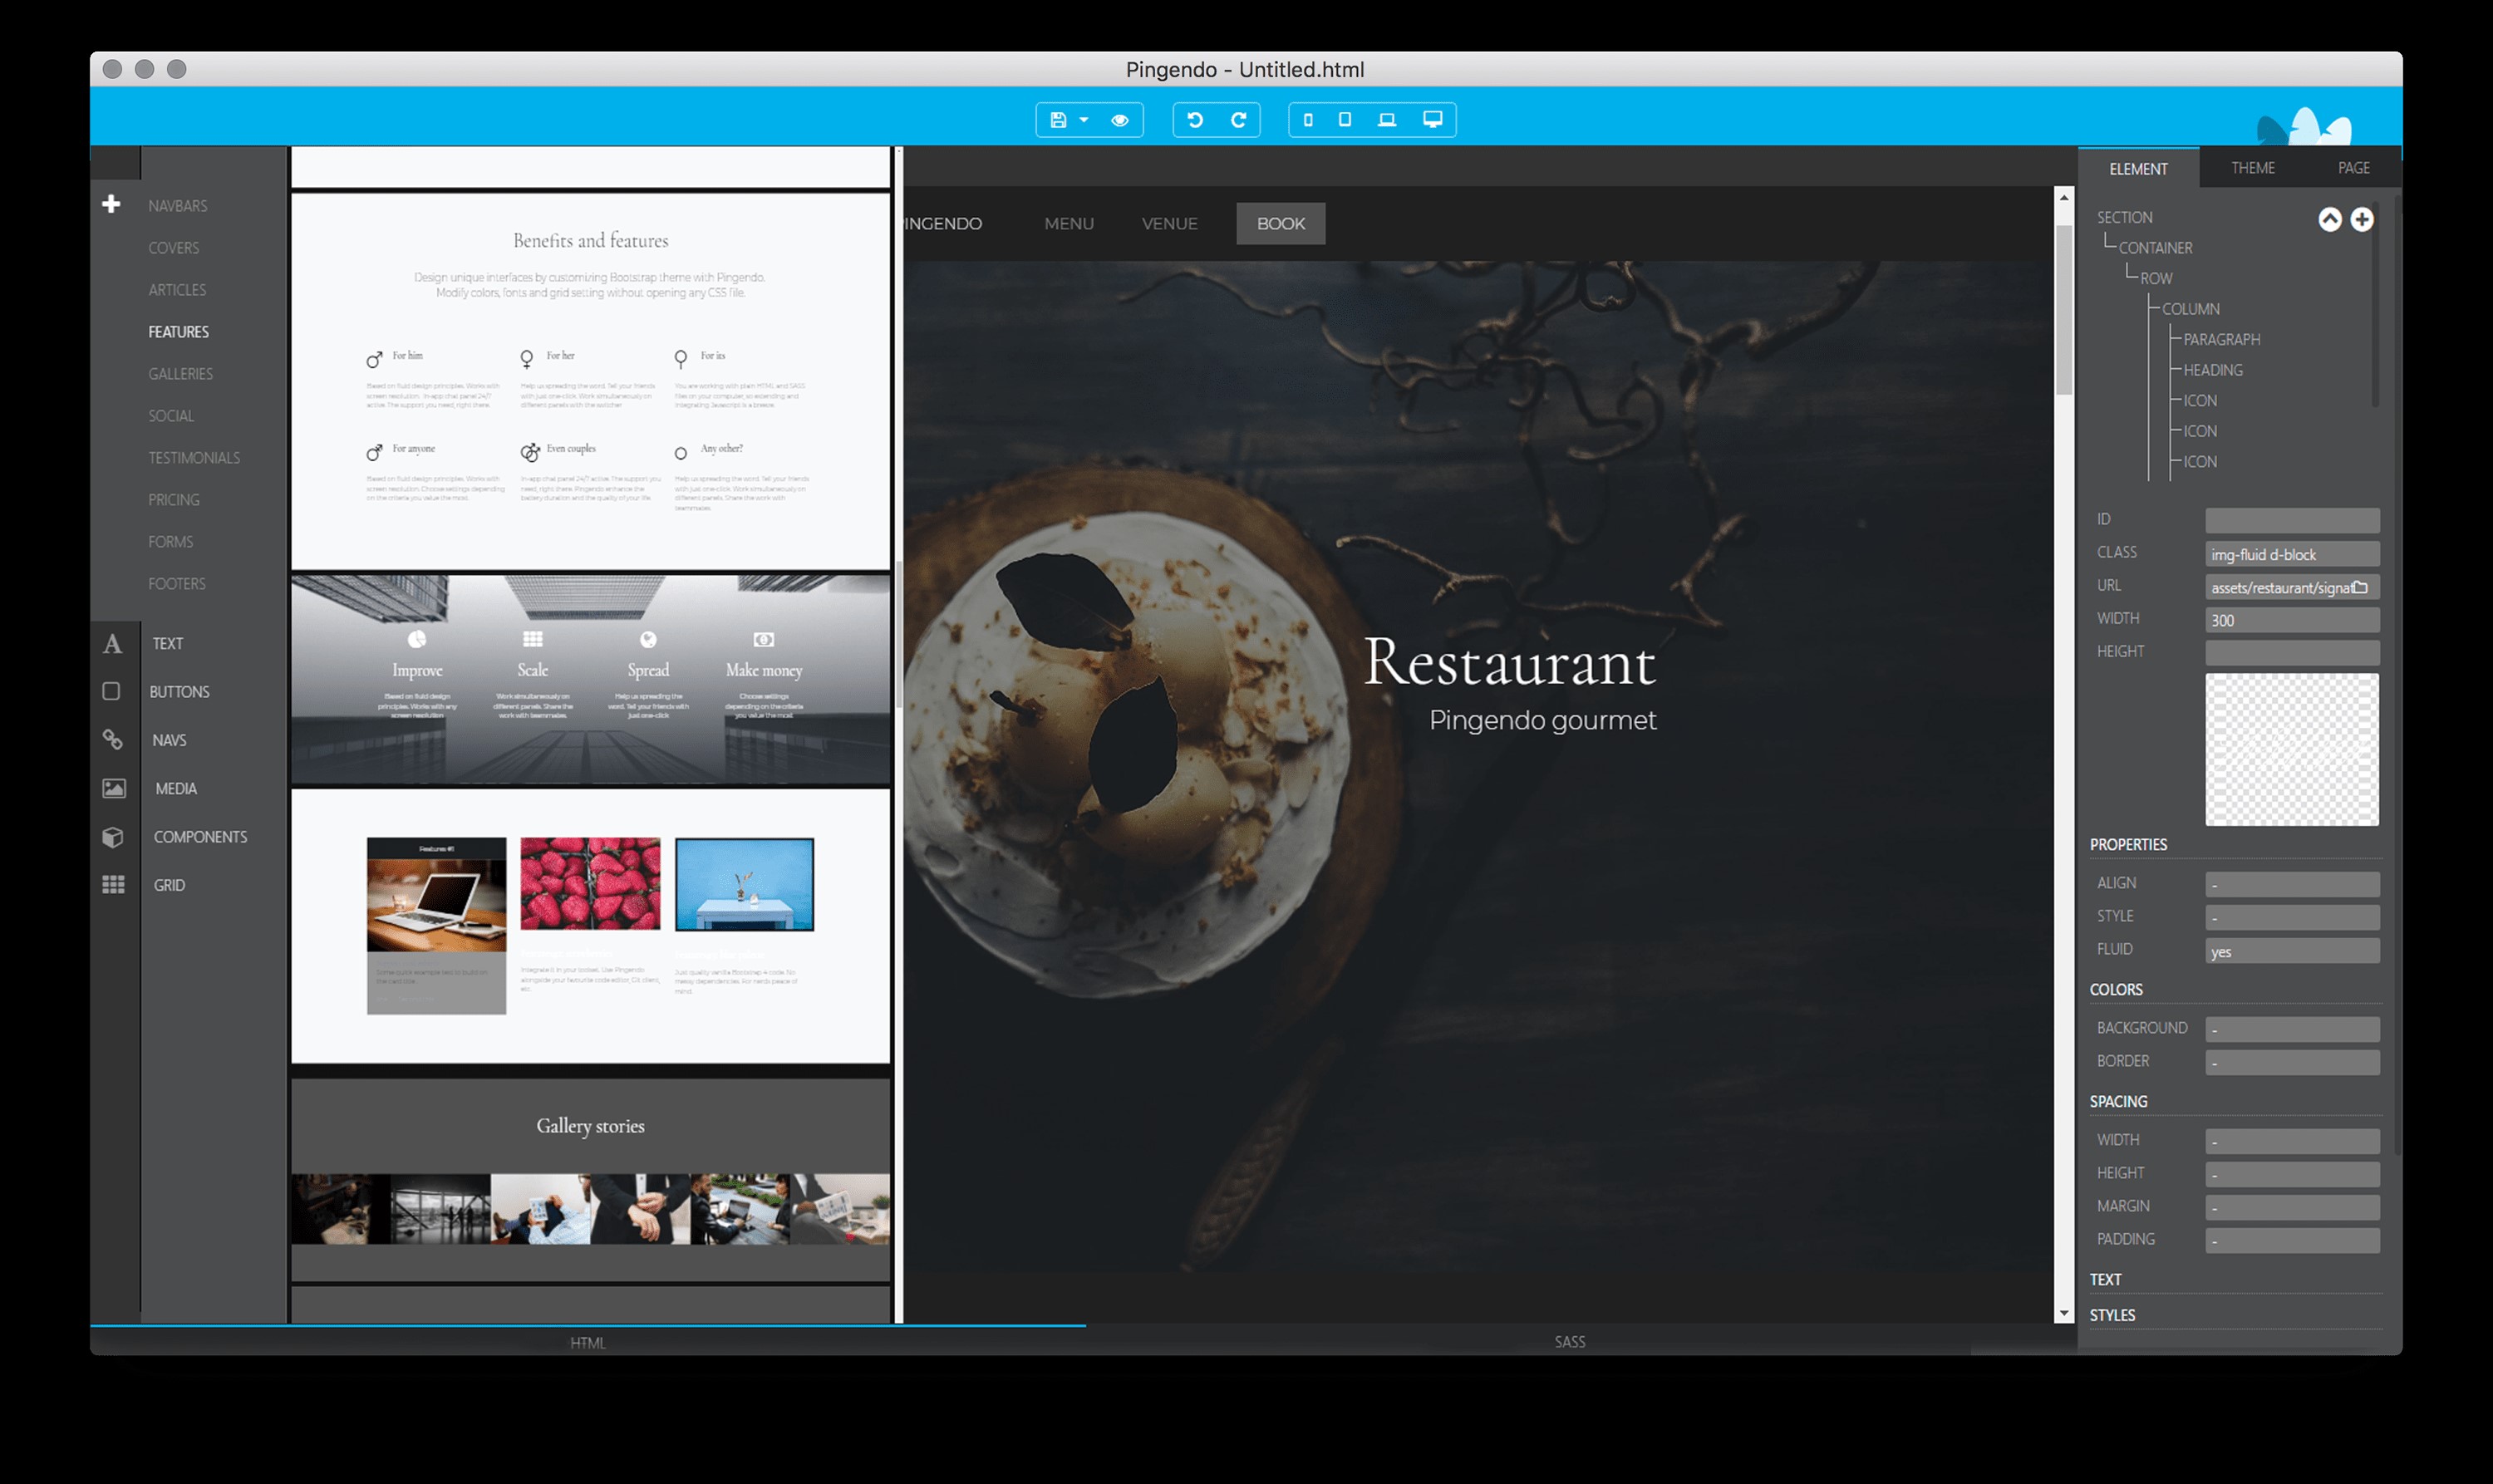The height and width of the screenshot is (1484, 2493).
Task: Click the BOOK button in page navbar
Action: coord(1280,224)
